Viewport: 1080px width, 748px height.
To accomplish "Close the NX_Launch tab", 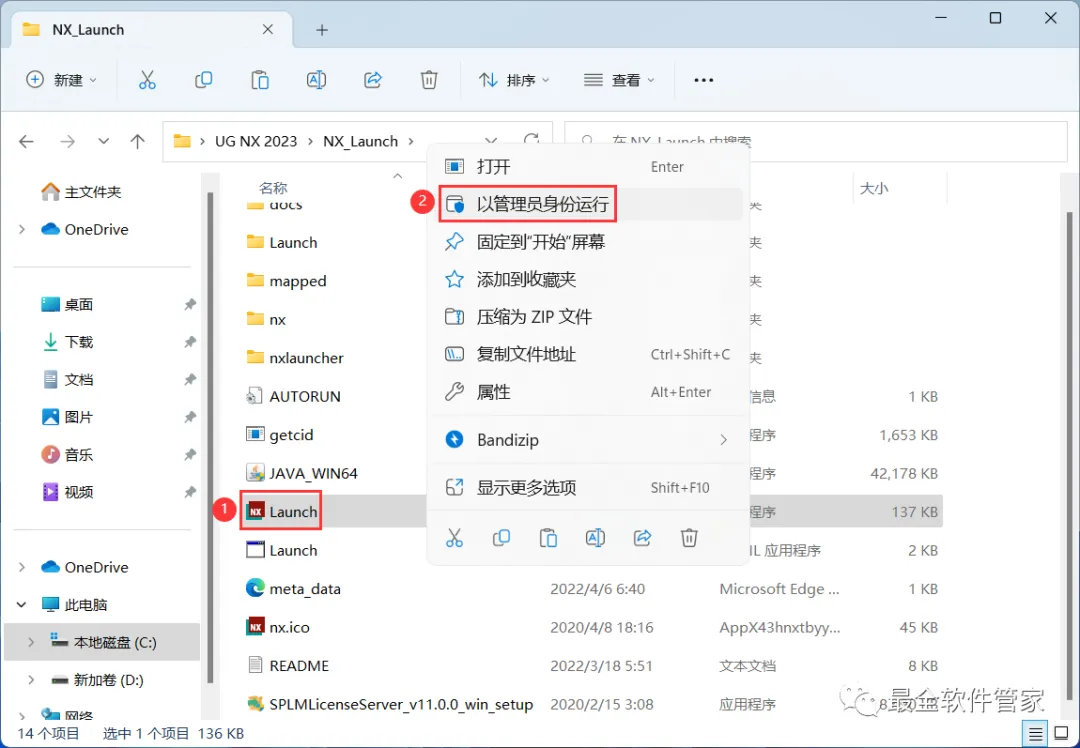I will (268, 30).
